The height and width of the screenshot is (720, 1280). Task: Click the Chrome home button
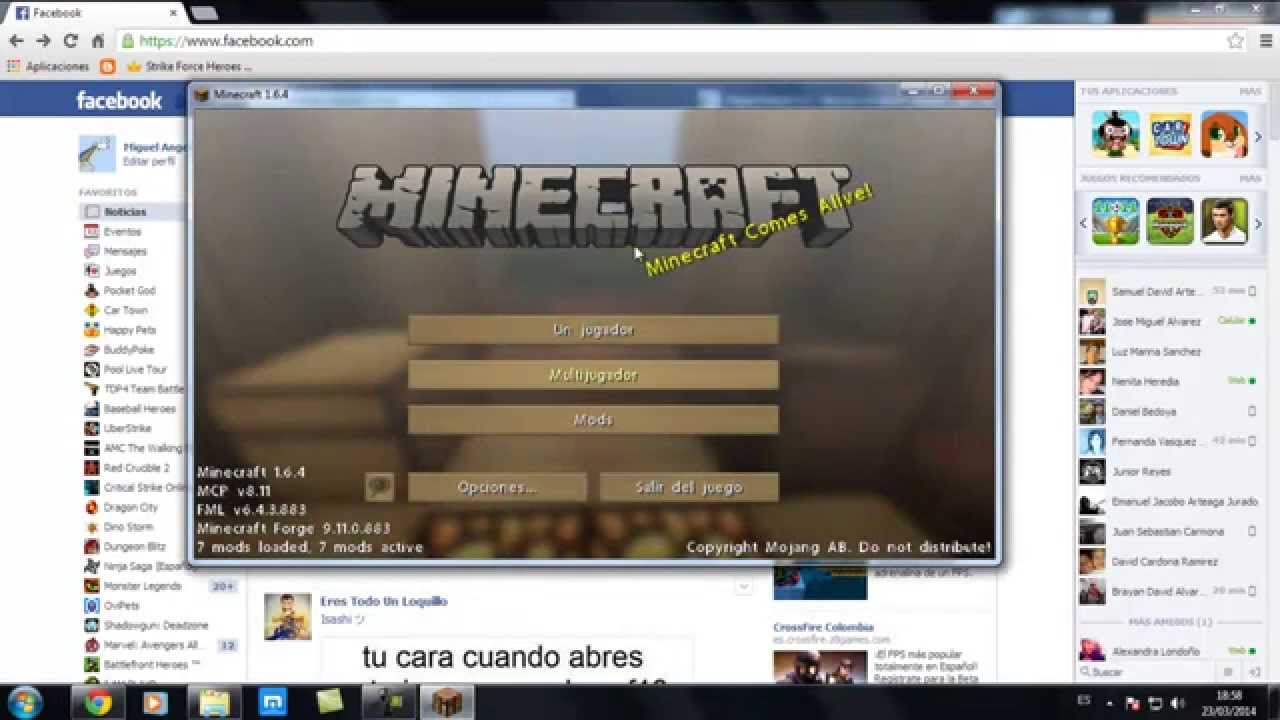pyautogui.click(x=97, y=41)
